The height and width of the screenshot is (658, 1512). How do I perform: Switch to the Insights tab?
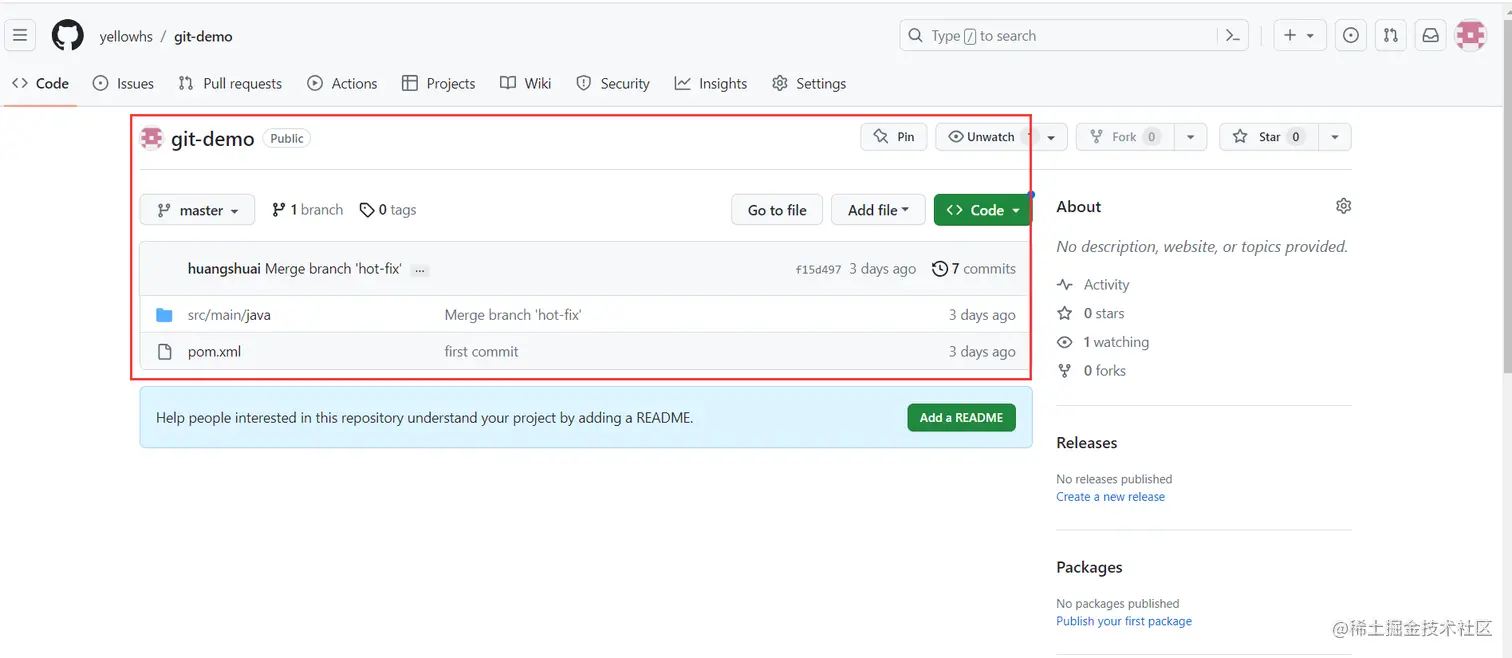(711, 84)
